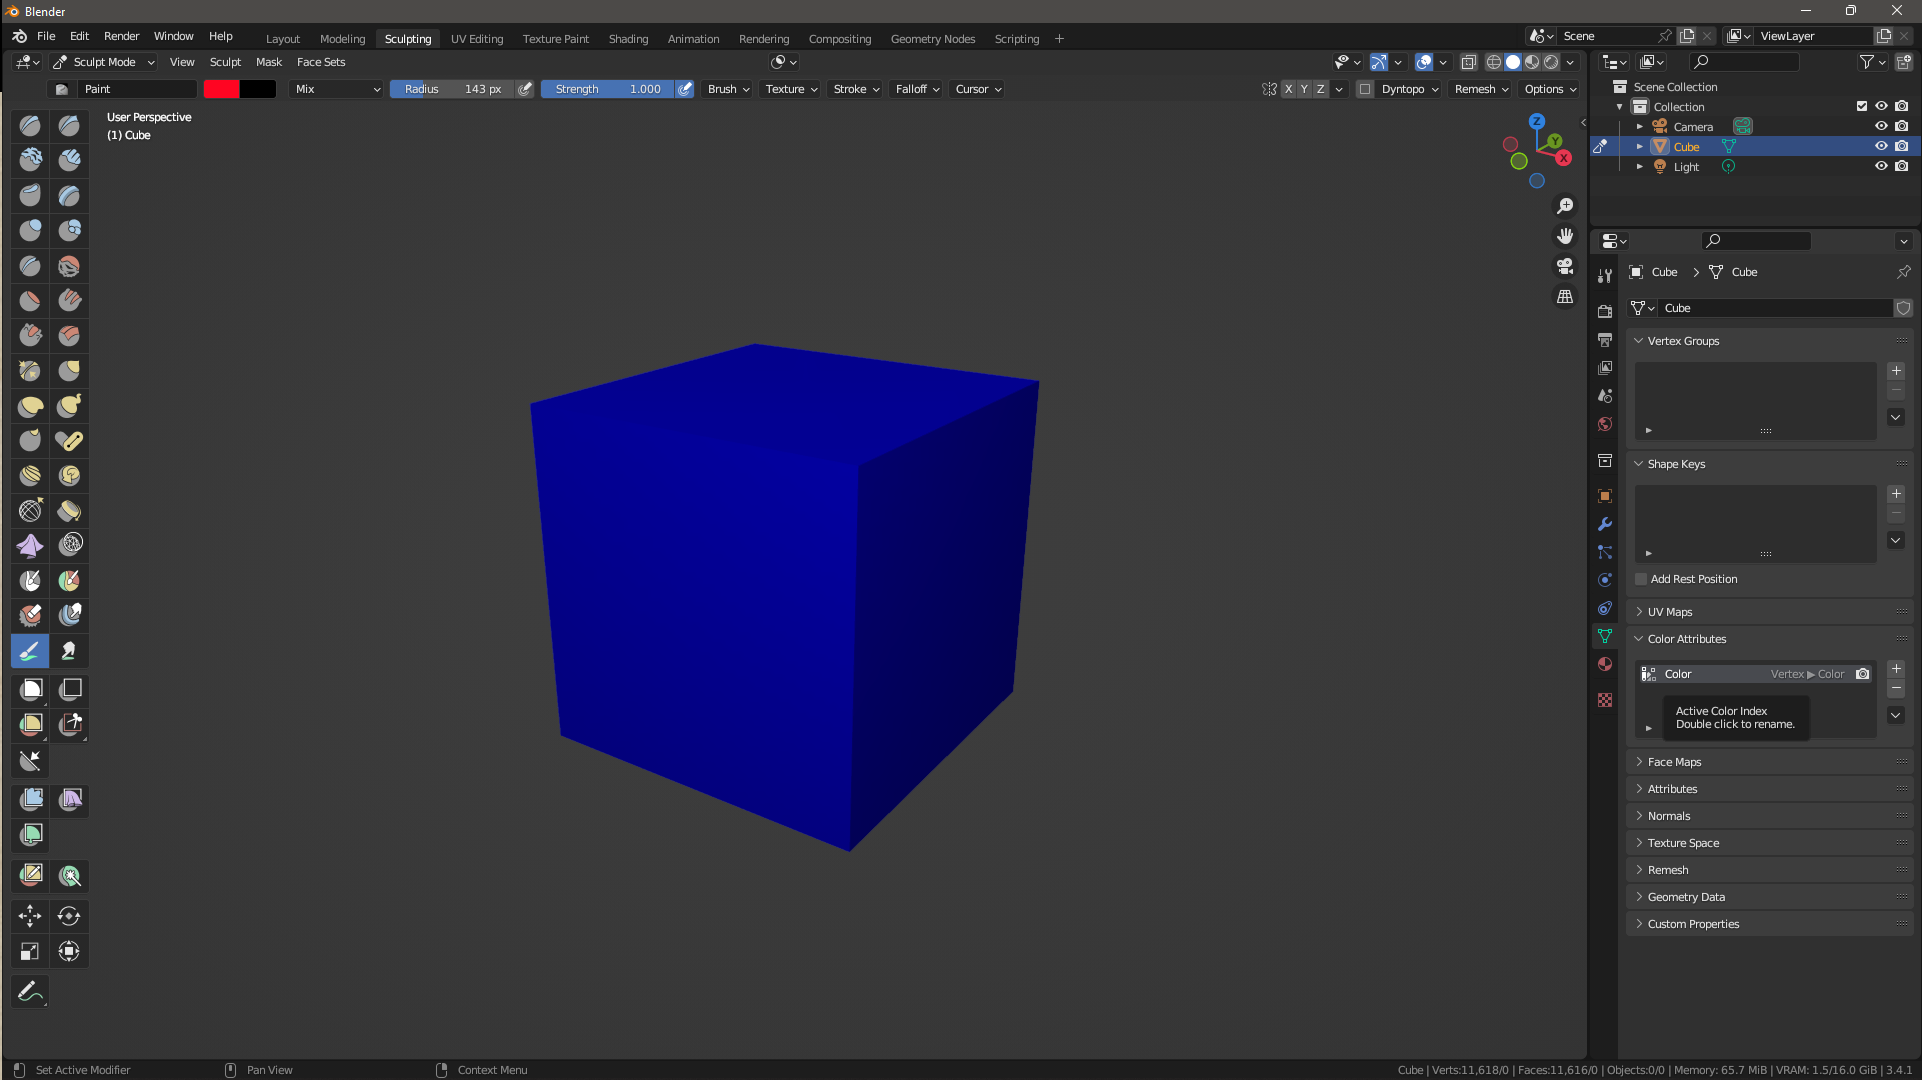
Task: Open the Material properties tab icon
Action: 1605,664
